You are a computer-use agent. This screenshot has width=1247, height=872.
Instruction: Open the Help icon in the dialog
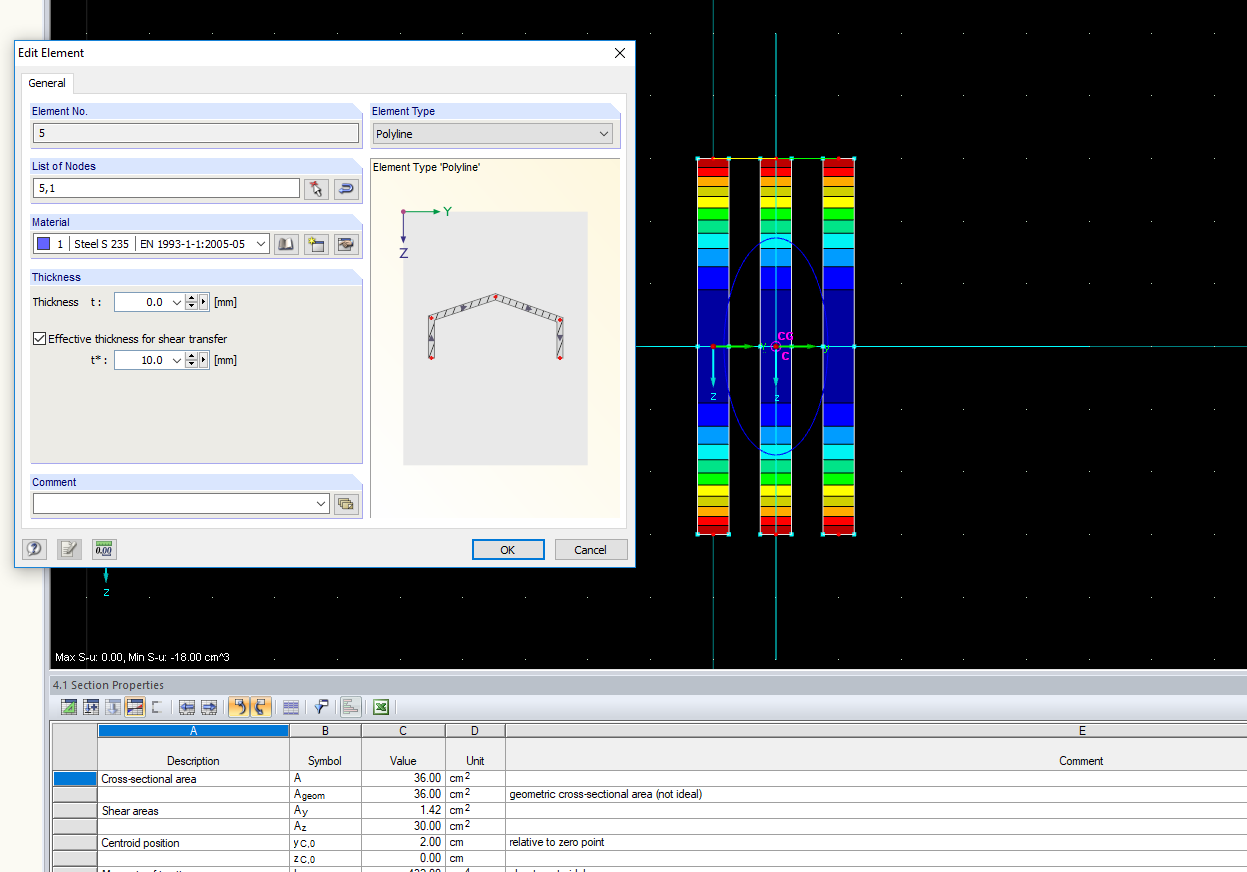click(x=34, y=549)
